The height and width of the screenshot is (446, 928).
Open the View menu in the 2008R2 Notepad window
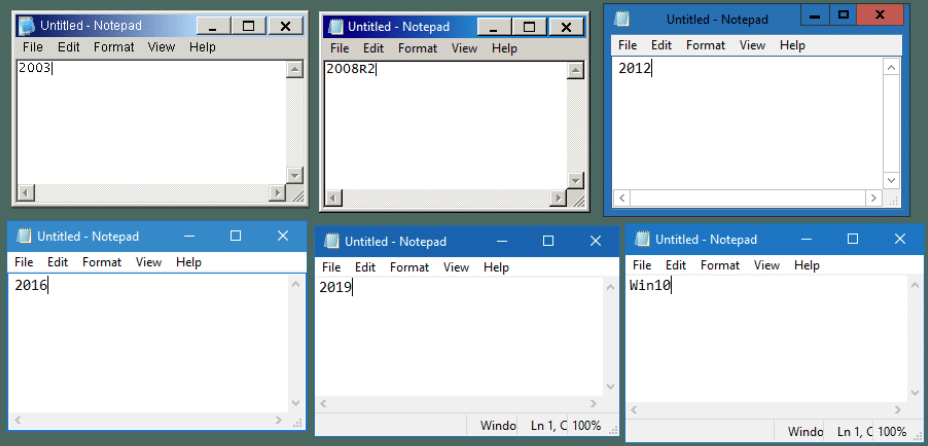[x=465, y=48]
